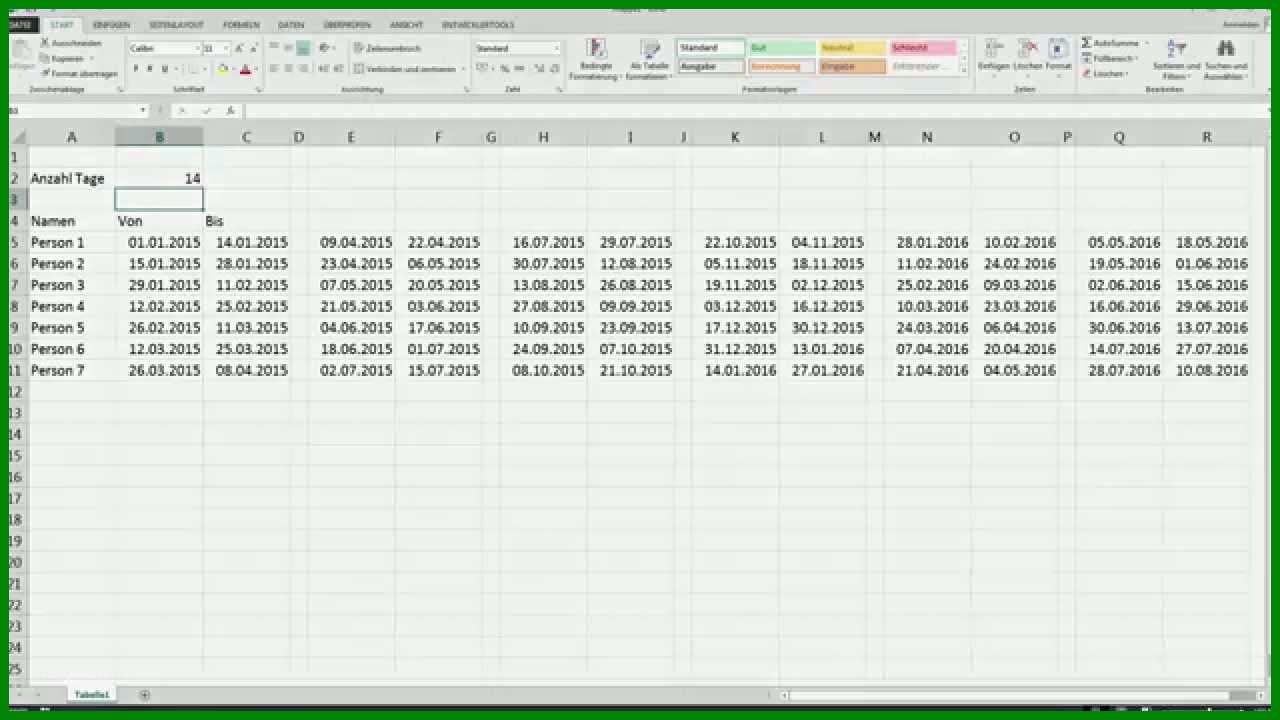
Task: Increase the cell indent
Action: point(337,69)
